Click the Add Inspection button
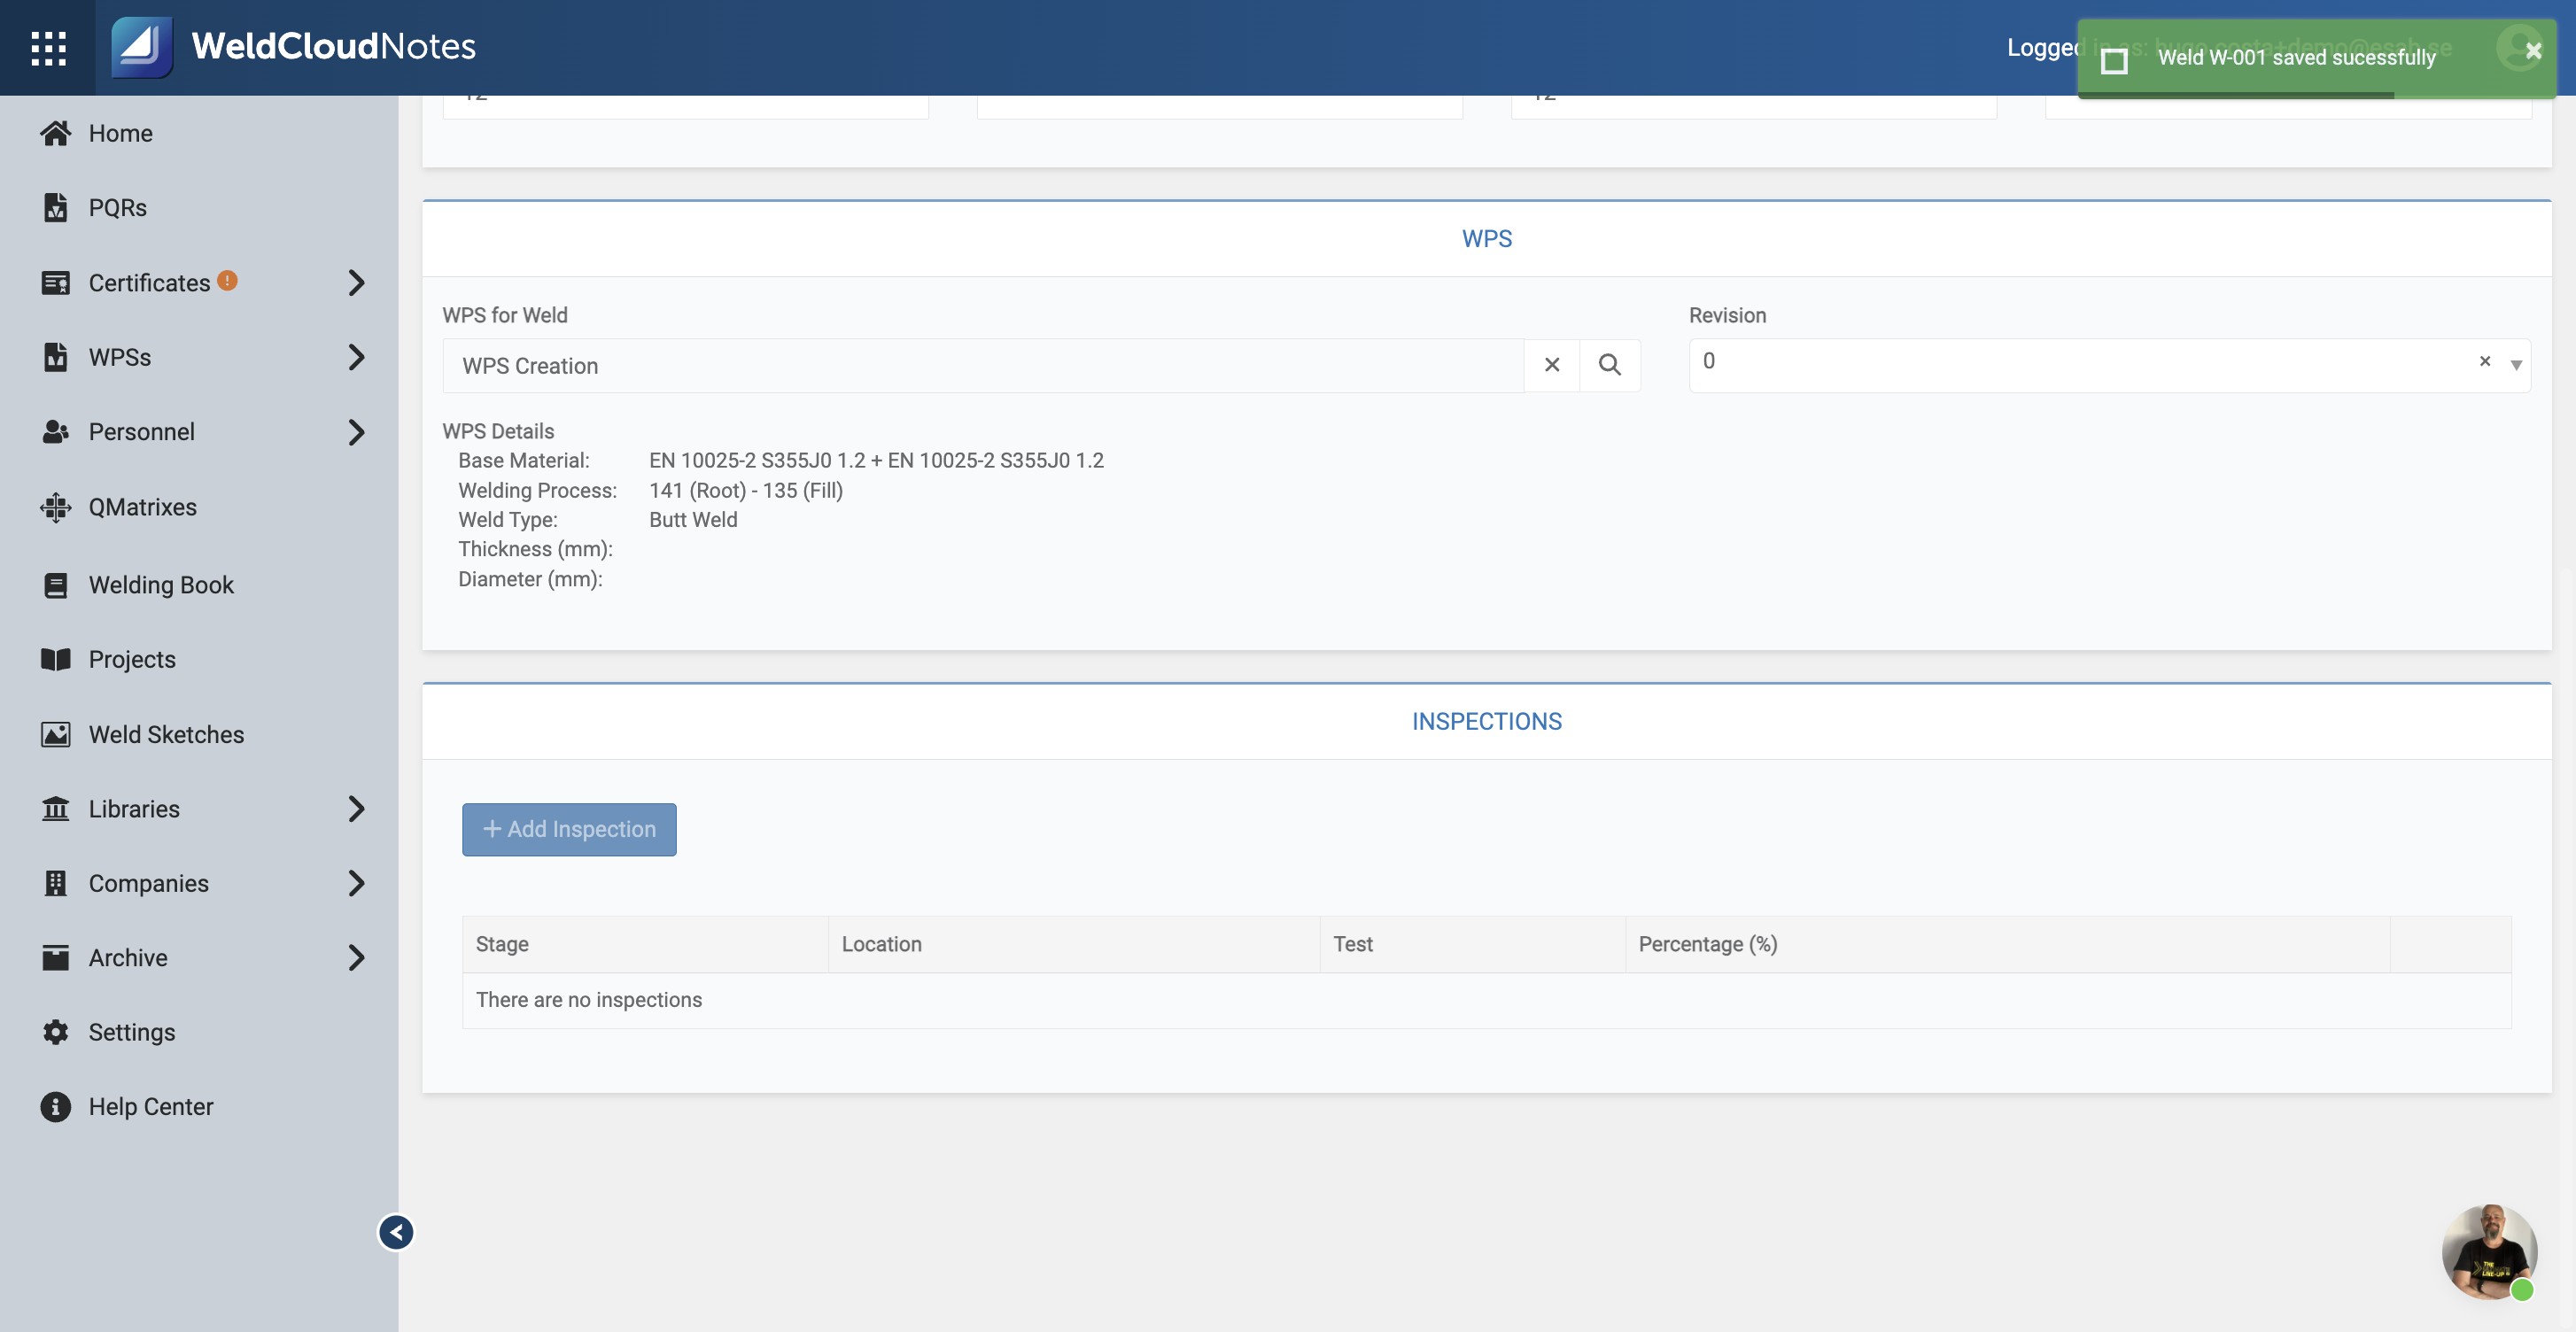The width and height of the screenshot is (2576, 1332). click(x=569, y=829)
